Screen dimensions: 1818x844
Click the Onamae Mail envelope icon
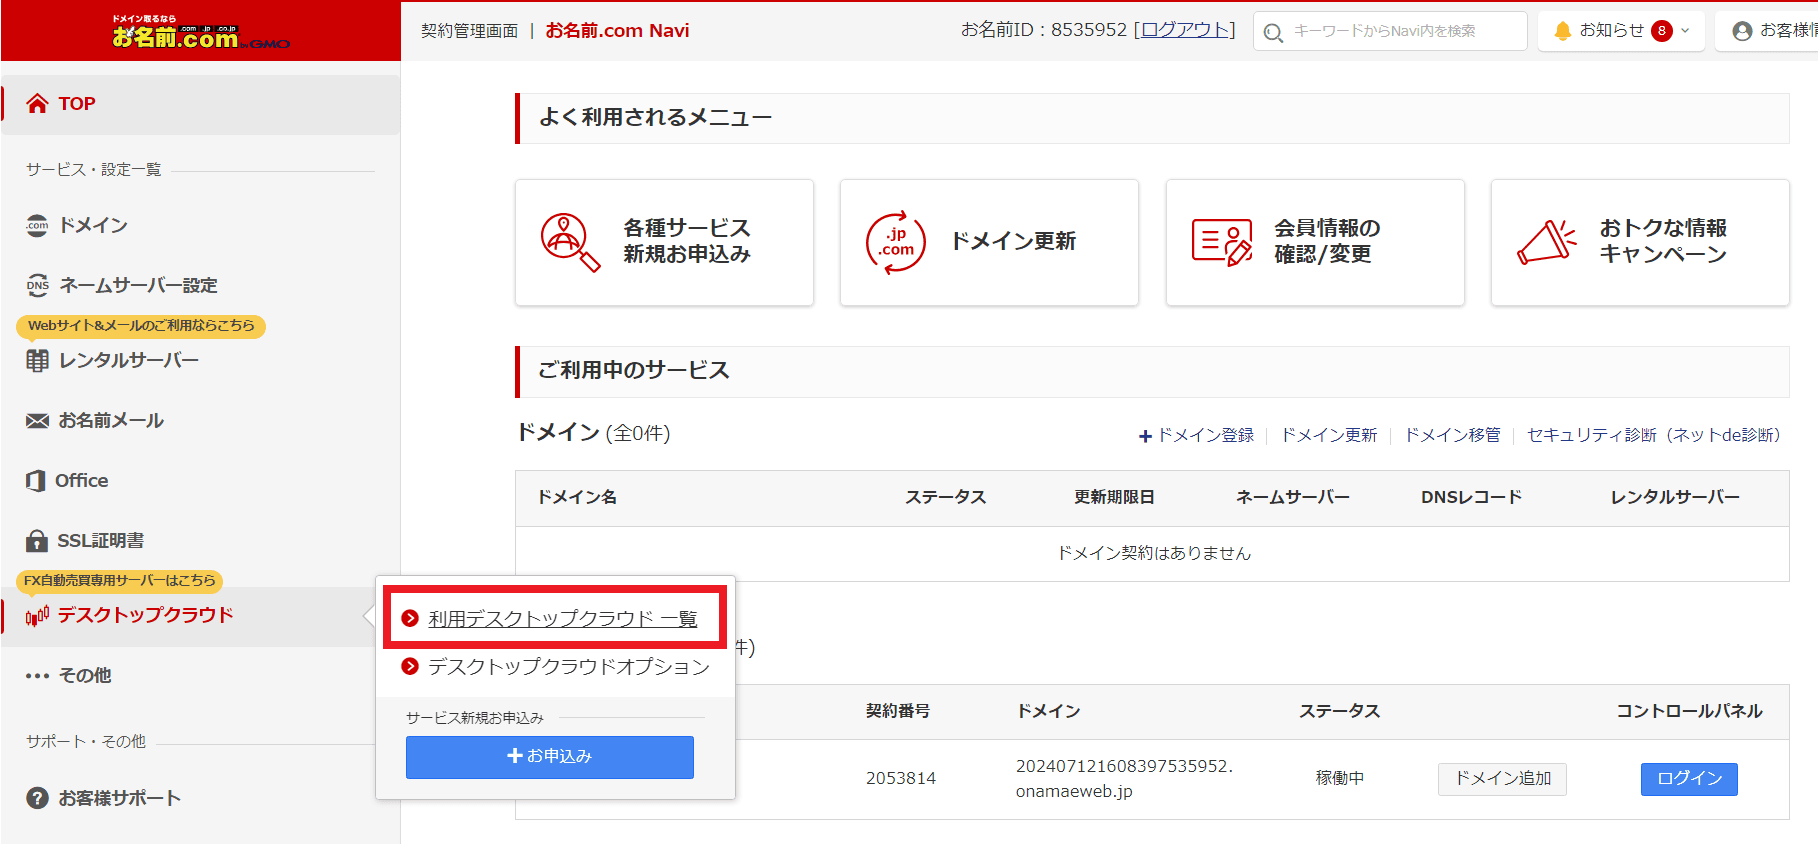(37, 421)
